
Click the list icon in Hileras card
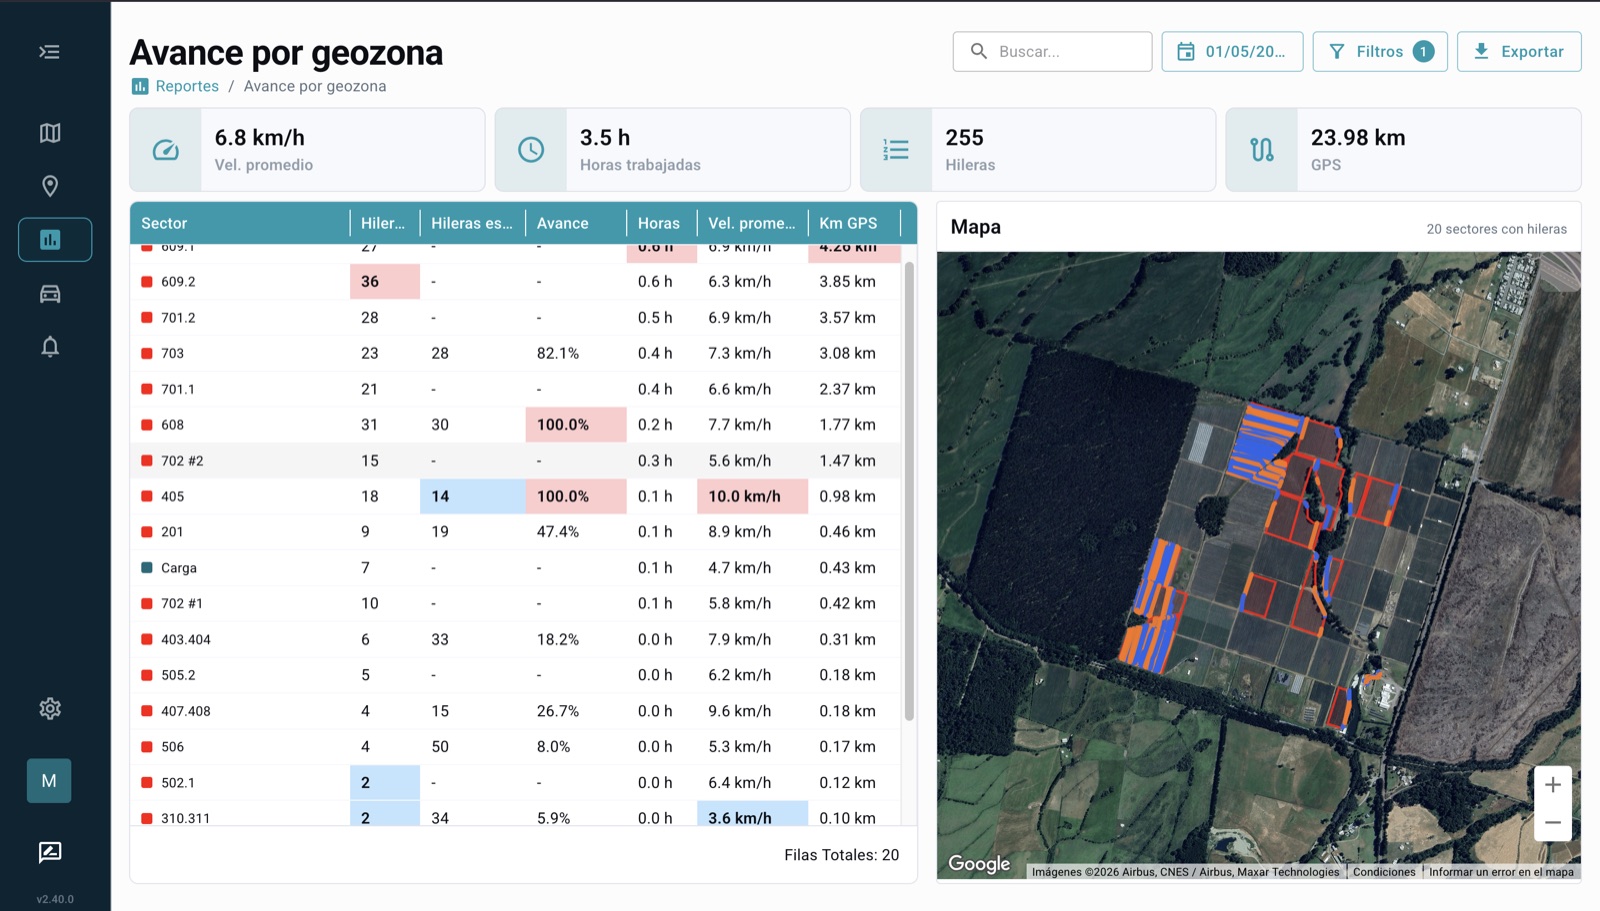pos(896,150)
